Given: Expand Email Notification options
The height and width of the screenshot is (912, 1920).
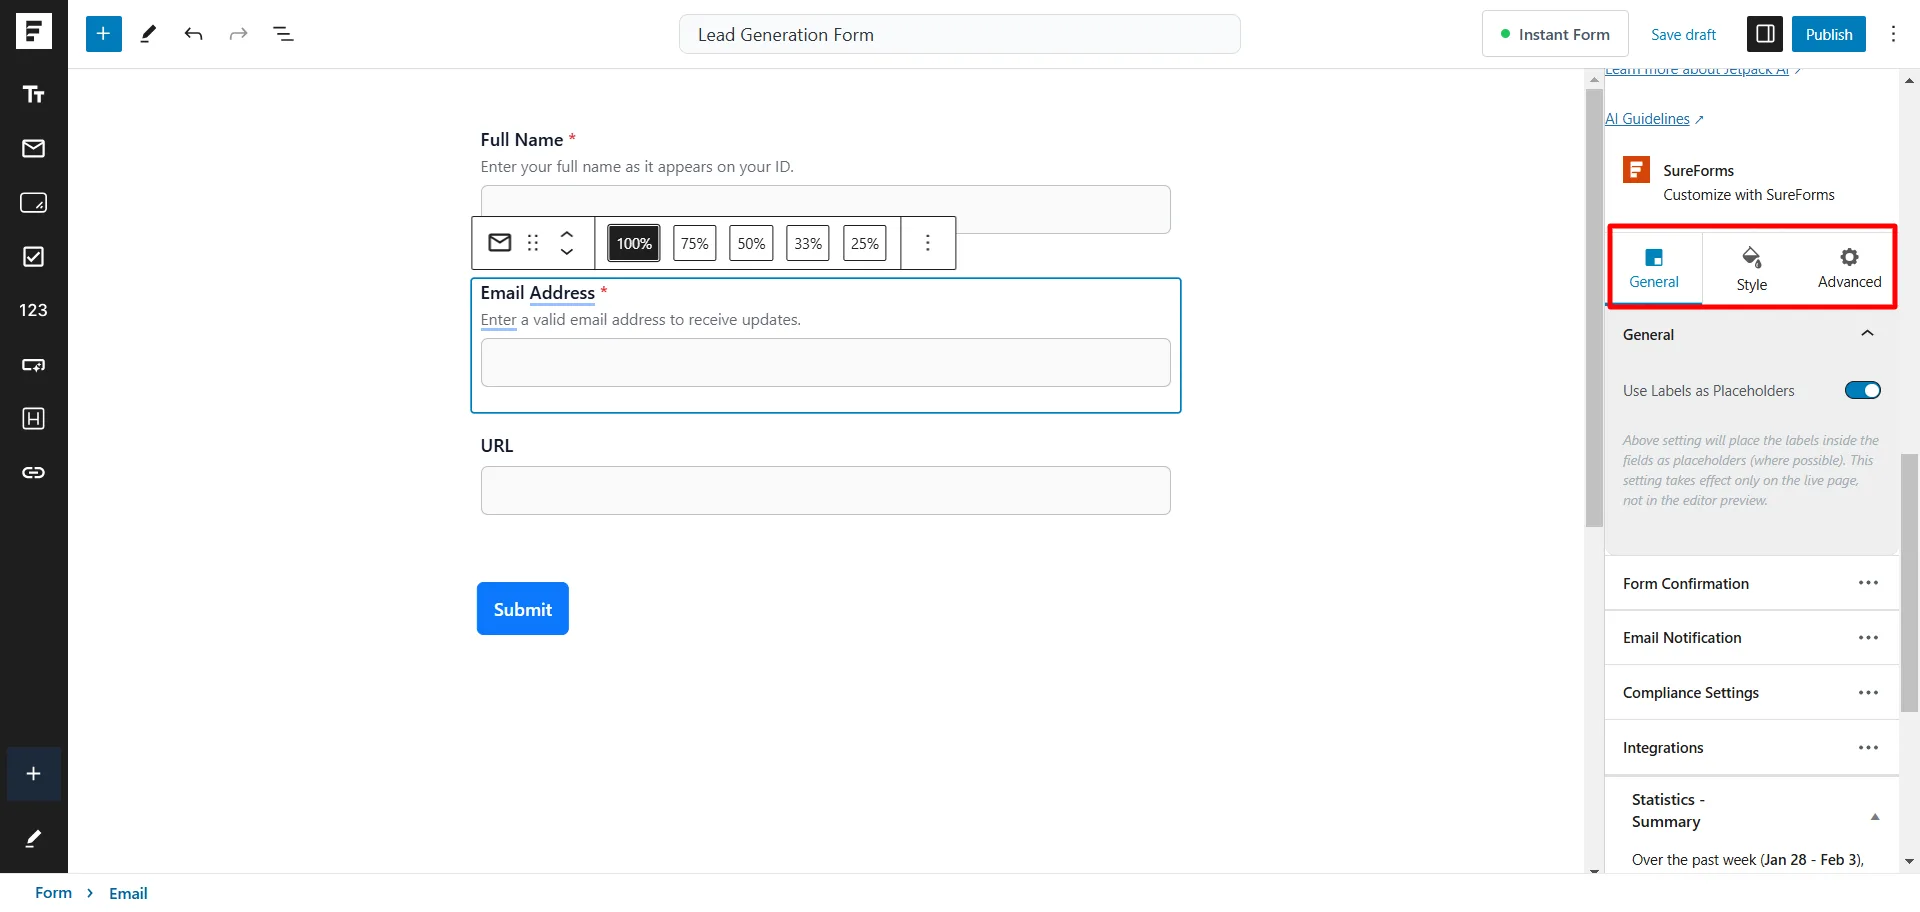Looking at the screenshot, I should (x=1869, y=637).
